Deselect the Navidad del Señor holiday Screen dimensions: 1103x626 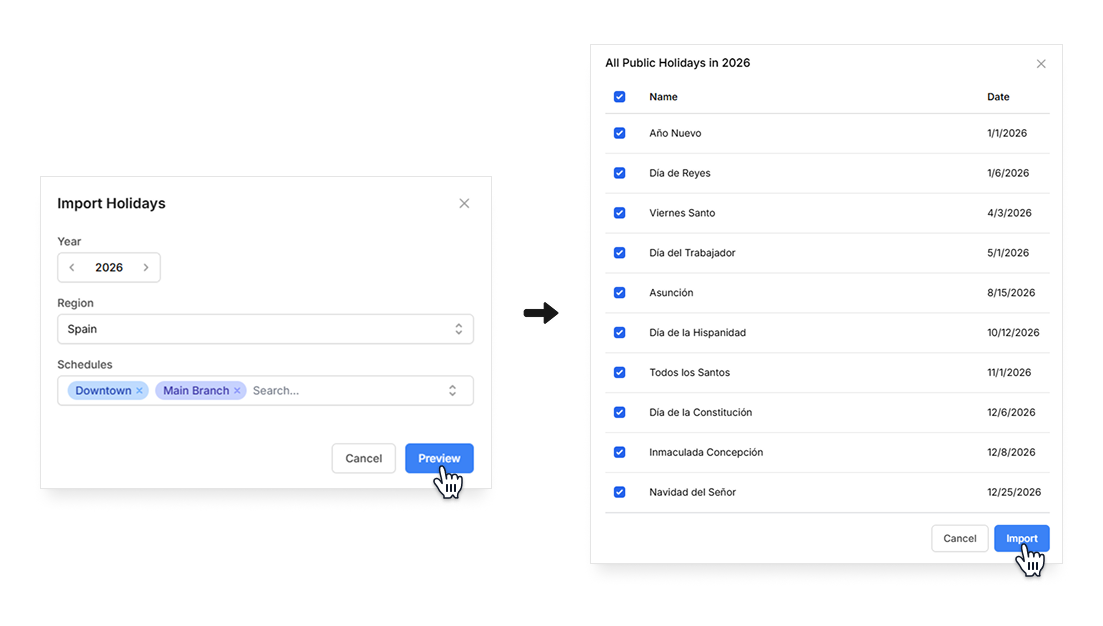tap(619, 492)
